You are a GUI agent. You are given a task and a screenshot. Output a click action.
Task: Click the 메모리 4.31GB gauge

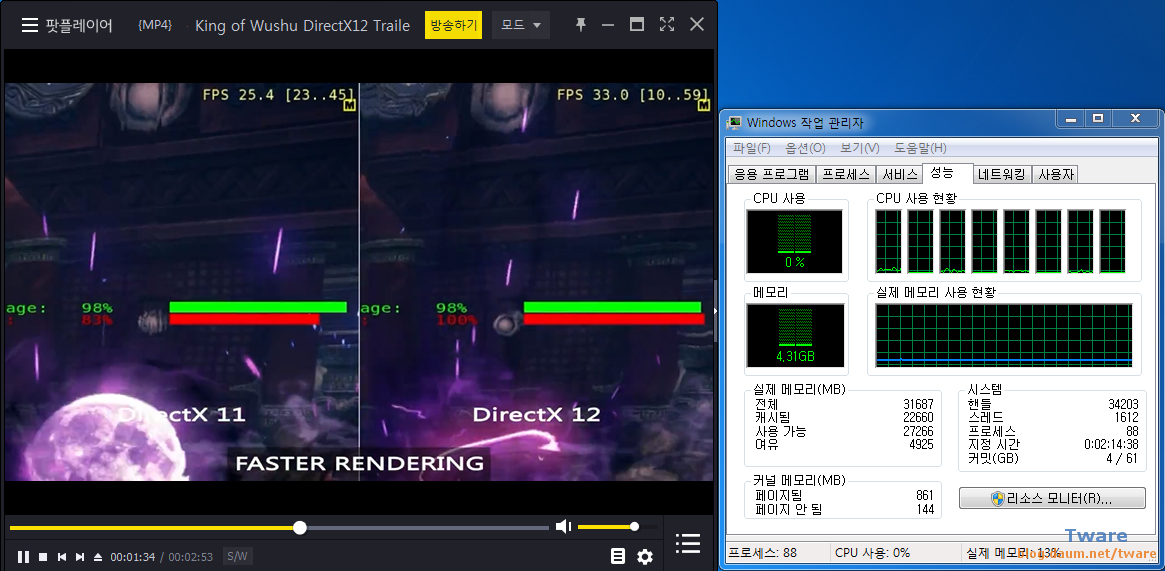point(795,335)
